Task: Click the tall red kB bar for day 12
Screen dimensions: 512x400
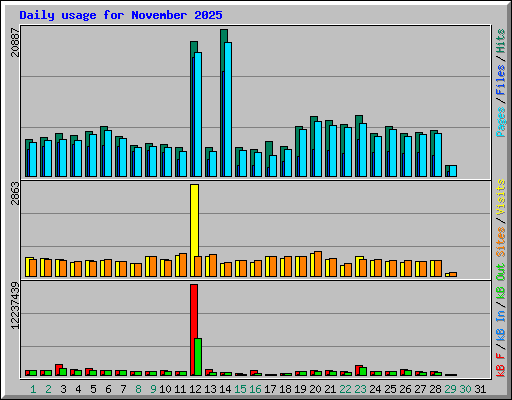Action: click(x=194, y=329)
